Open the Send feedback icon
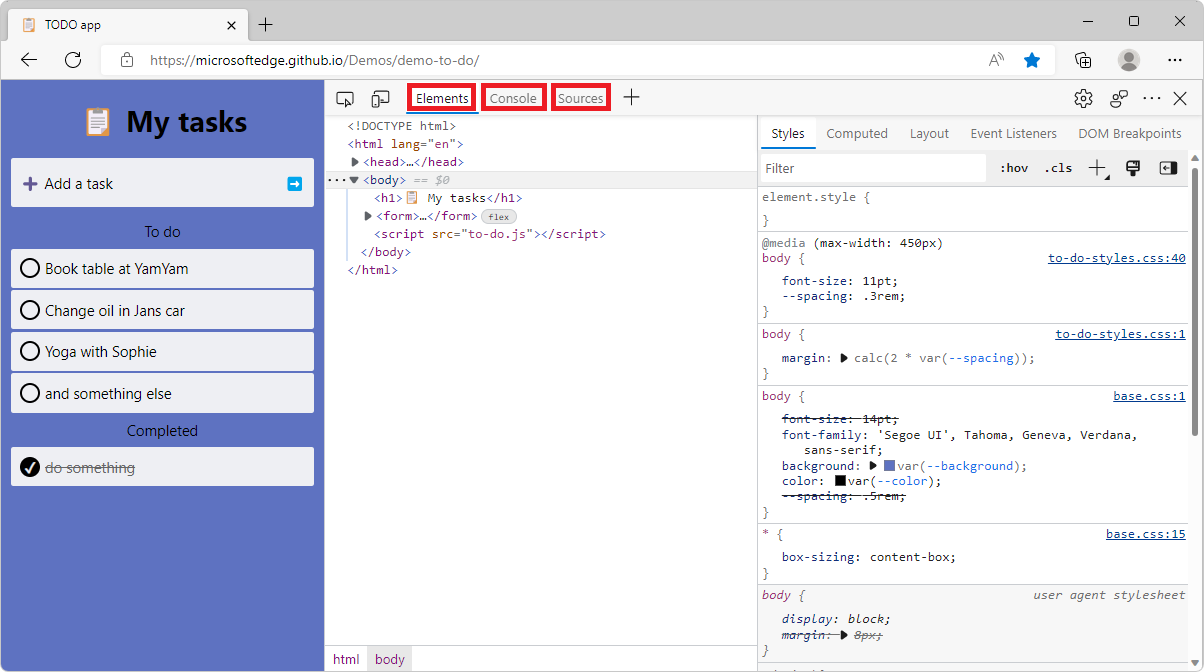The width and height of the screenshot is (1204, 672). (1118, 97)
